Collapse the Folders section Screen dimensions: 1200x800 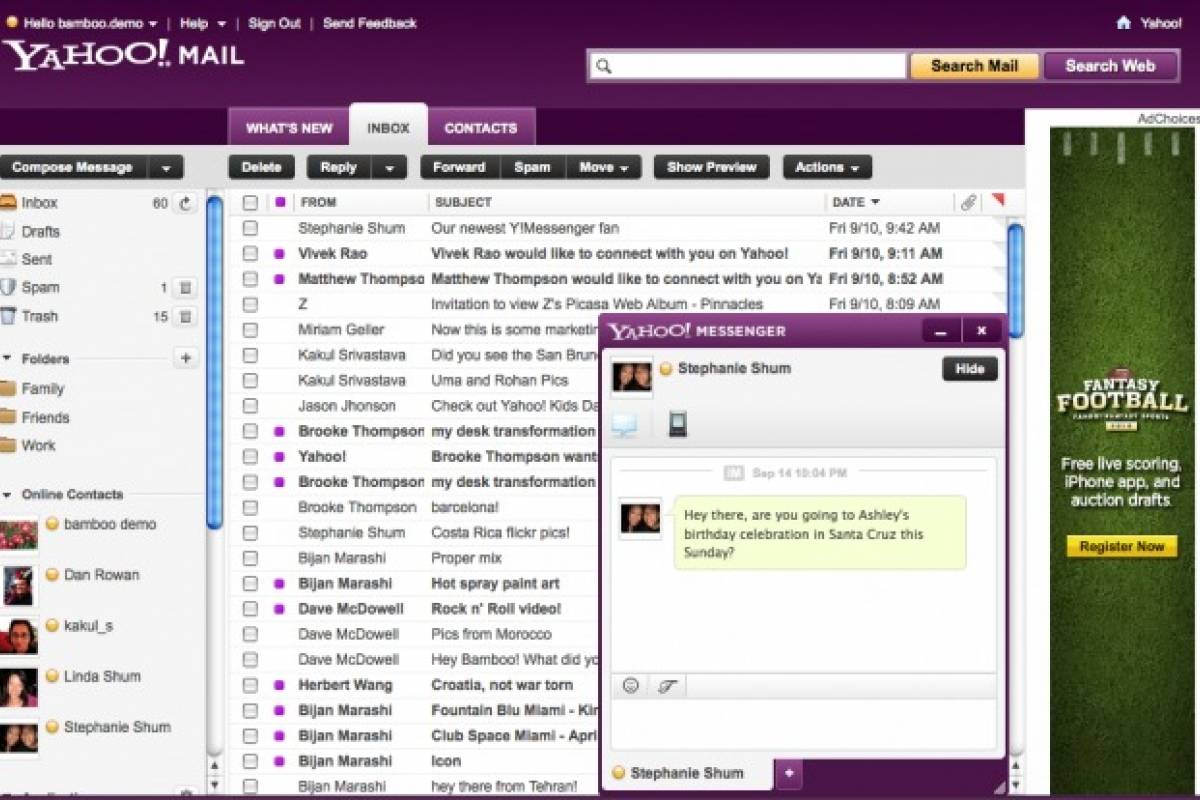coord(7,358)
